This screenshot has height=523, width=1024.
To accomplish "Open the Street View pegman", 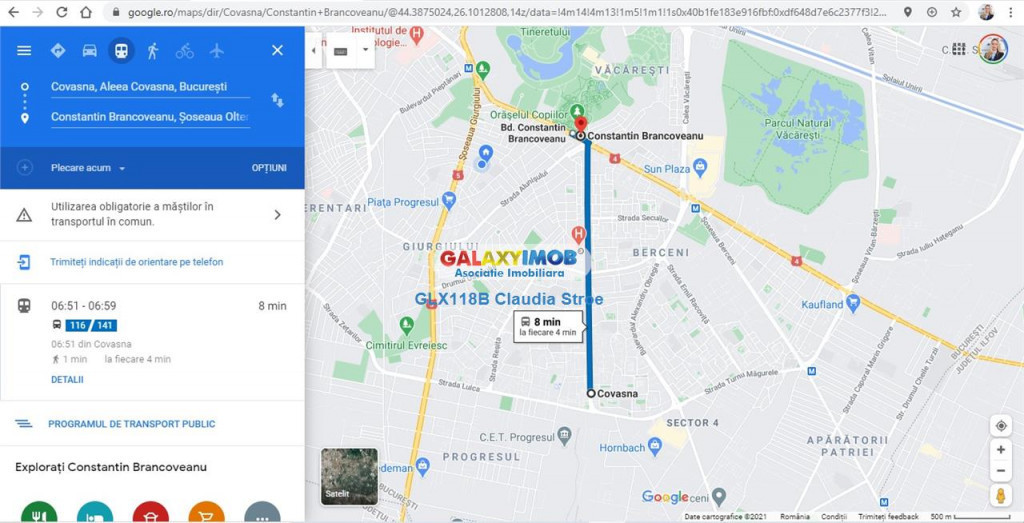I will point(1000,496).
